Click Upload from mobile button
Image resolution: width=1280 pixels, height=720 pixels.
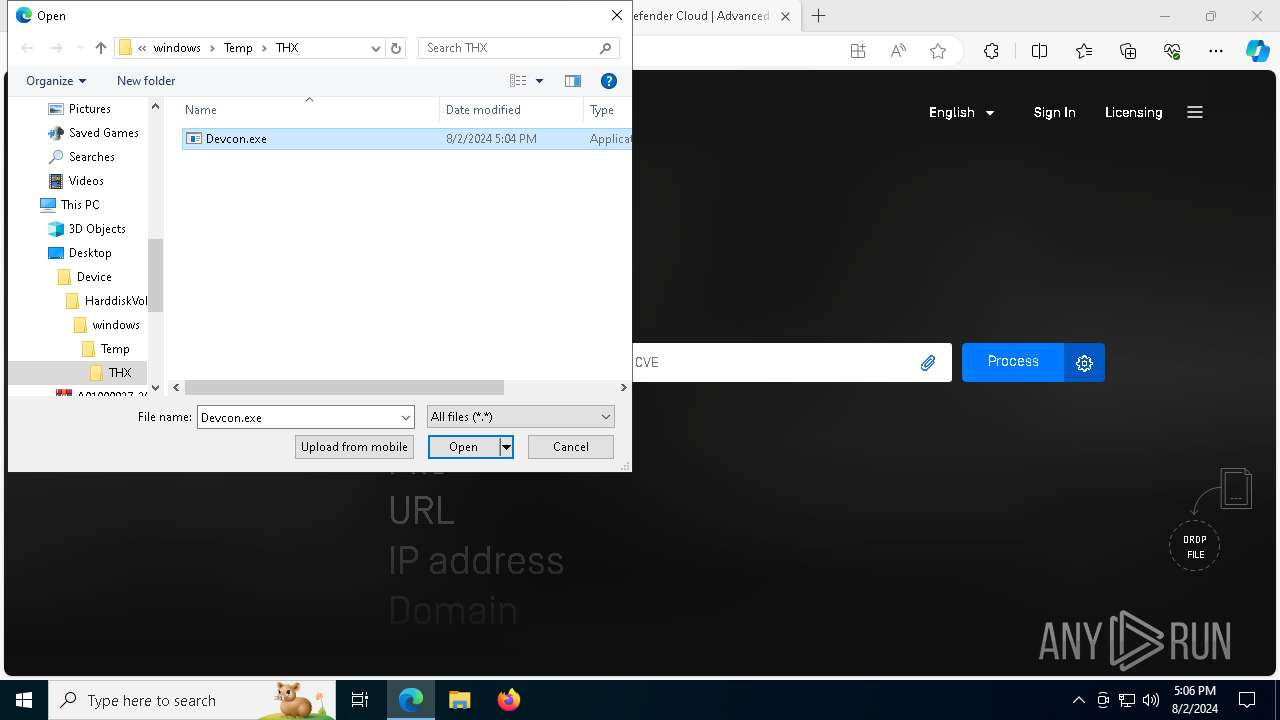[354, 447]
